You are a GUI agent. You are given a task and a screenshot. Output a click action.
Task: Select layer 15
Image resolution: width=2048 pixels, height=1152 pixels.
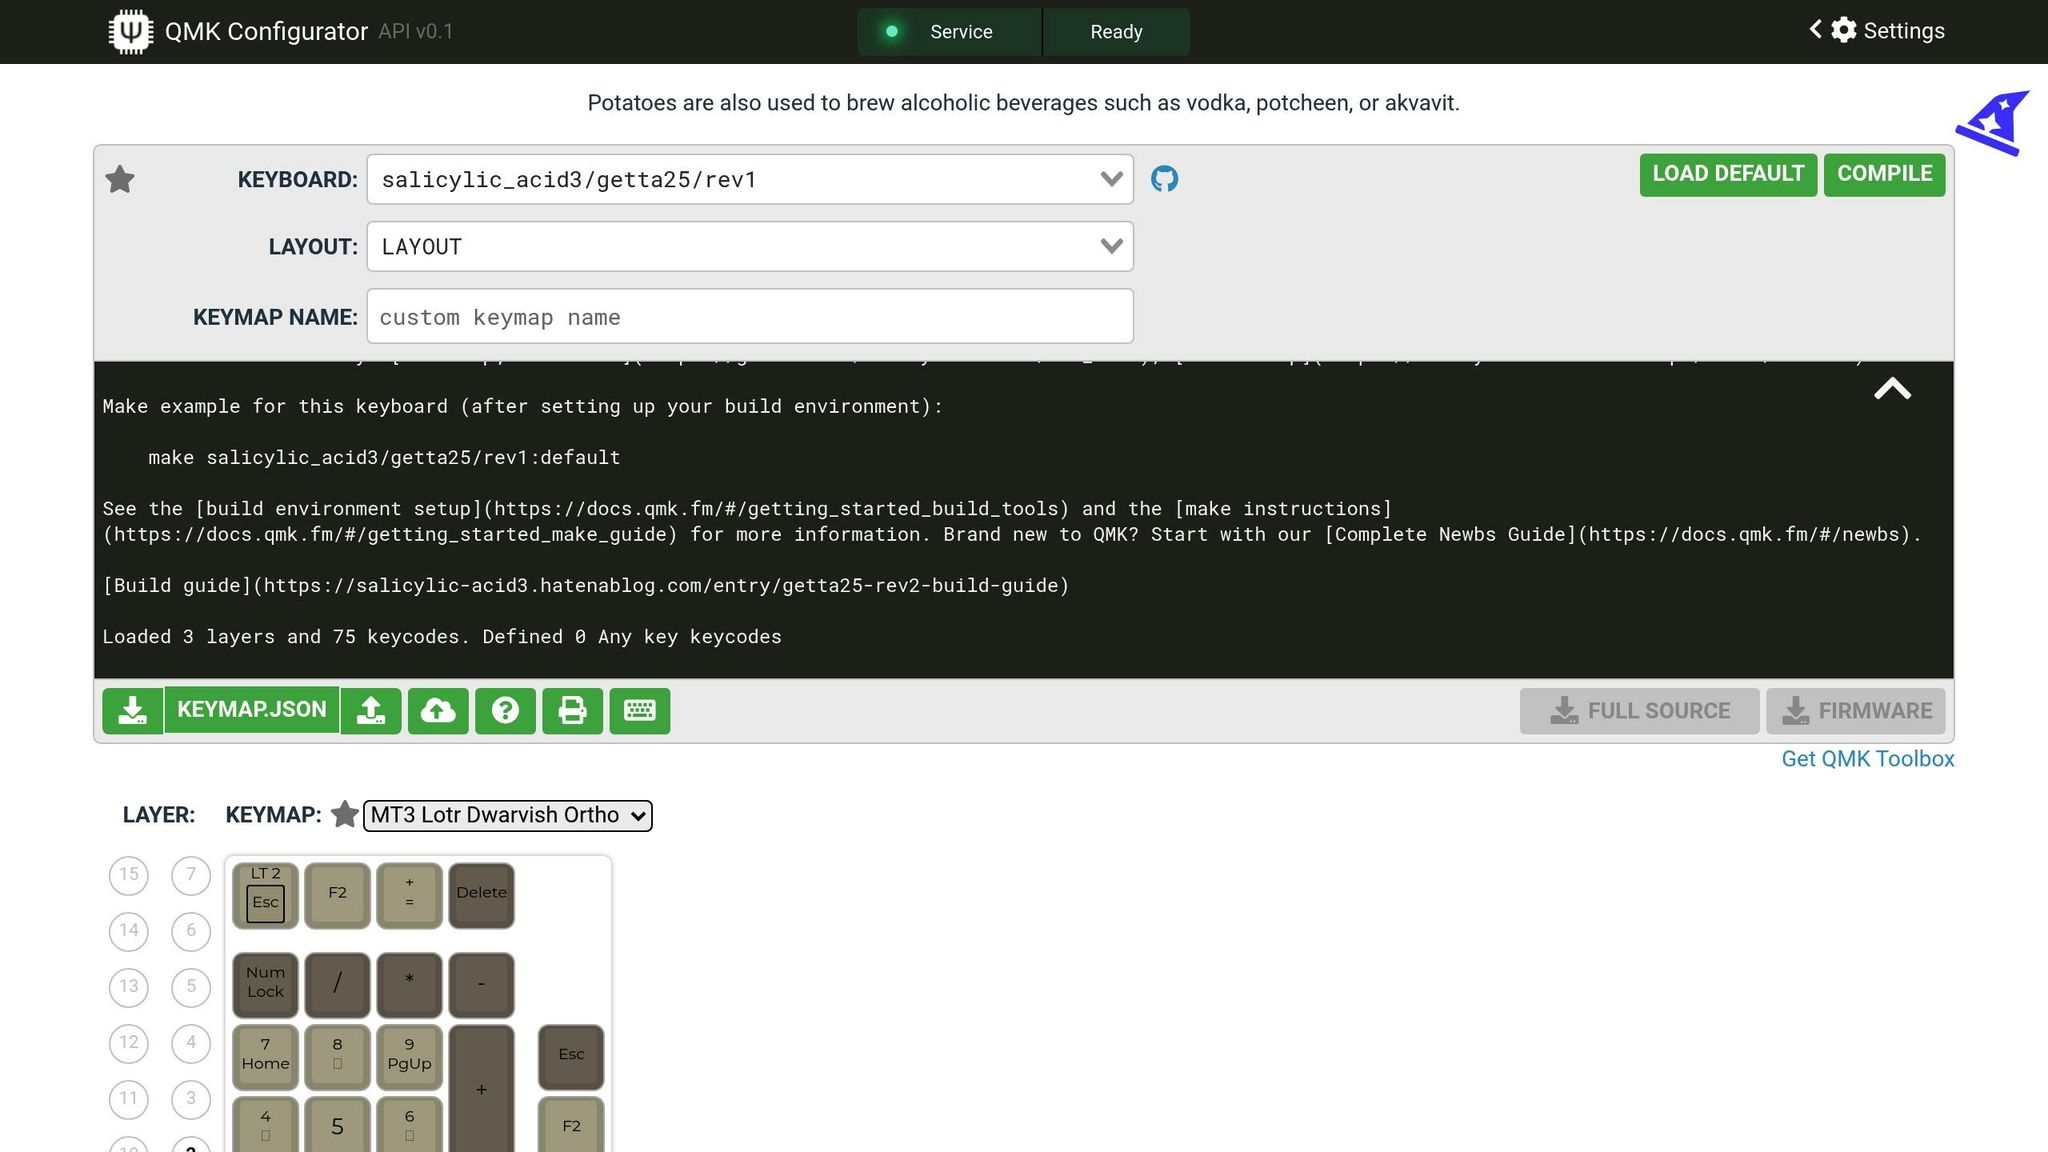pos(129,875)
